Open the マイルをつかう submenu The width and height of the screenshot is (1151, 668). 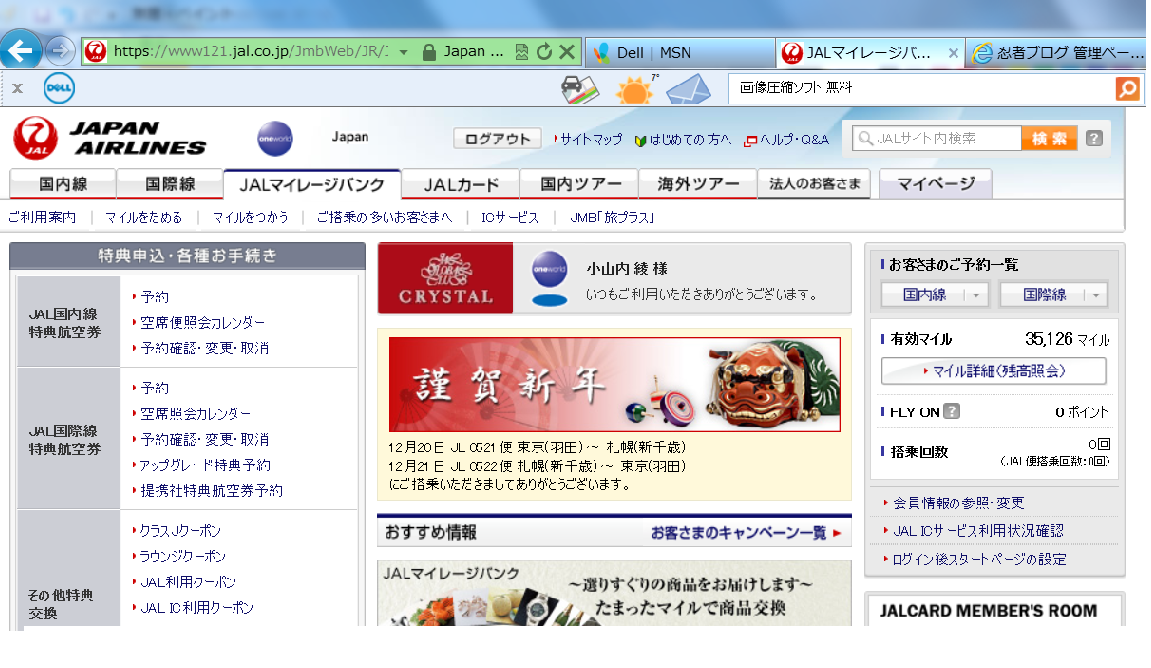coord(250,217)
